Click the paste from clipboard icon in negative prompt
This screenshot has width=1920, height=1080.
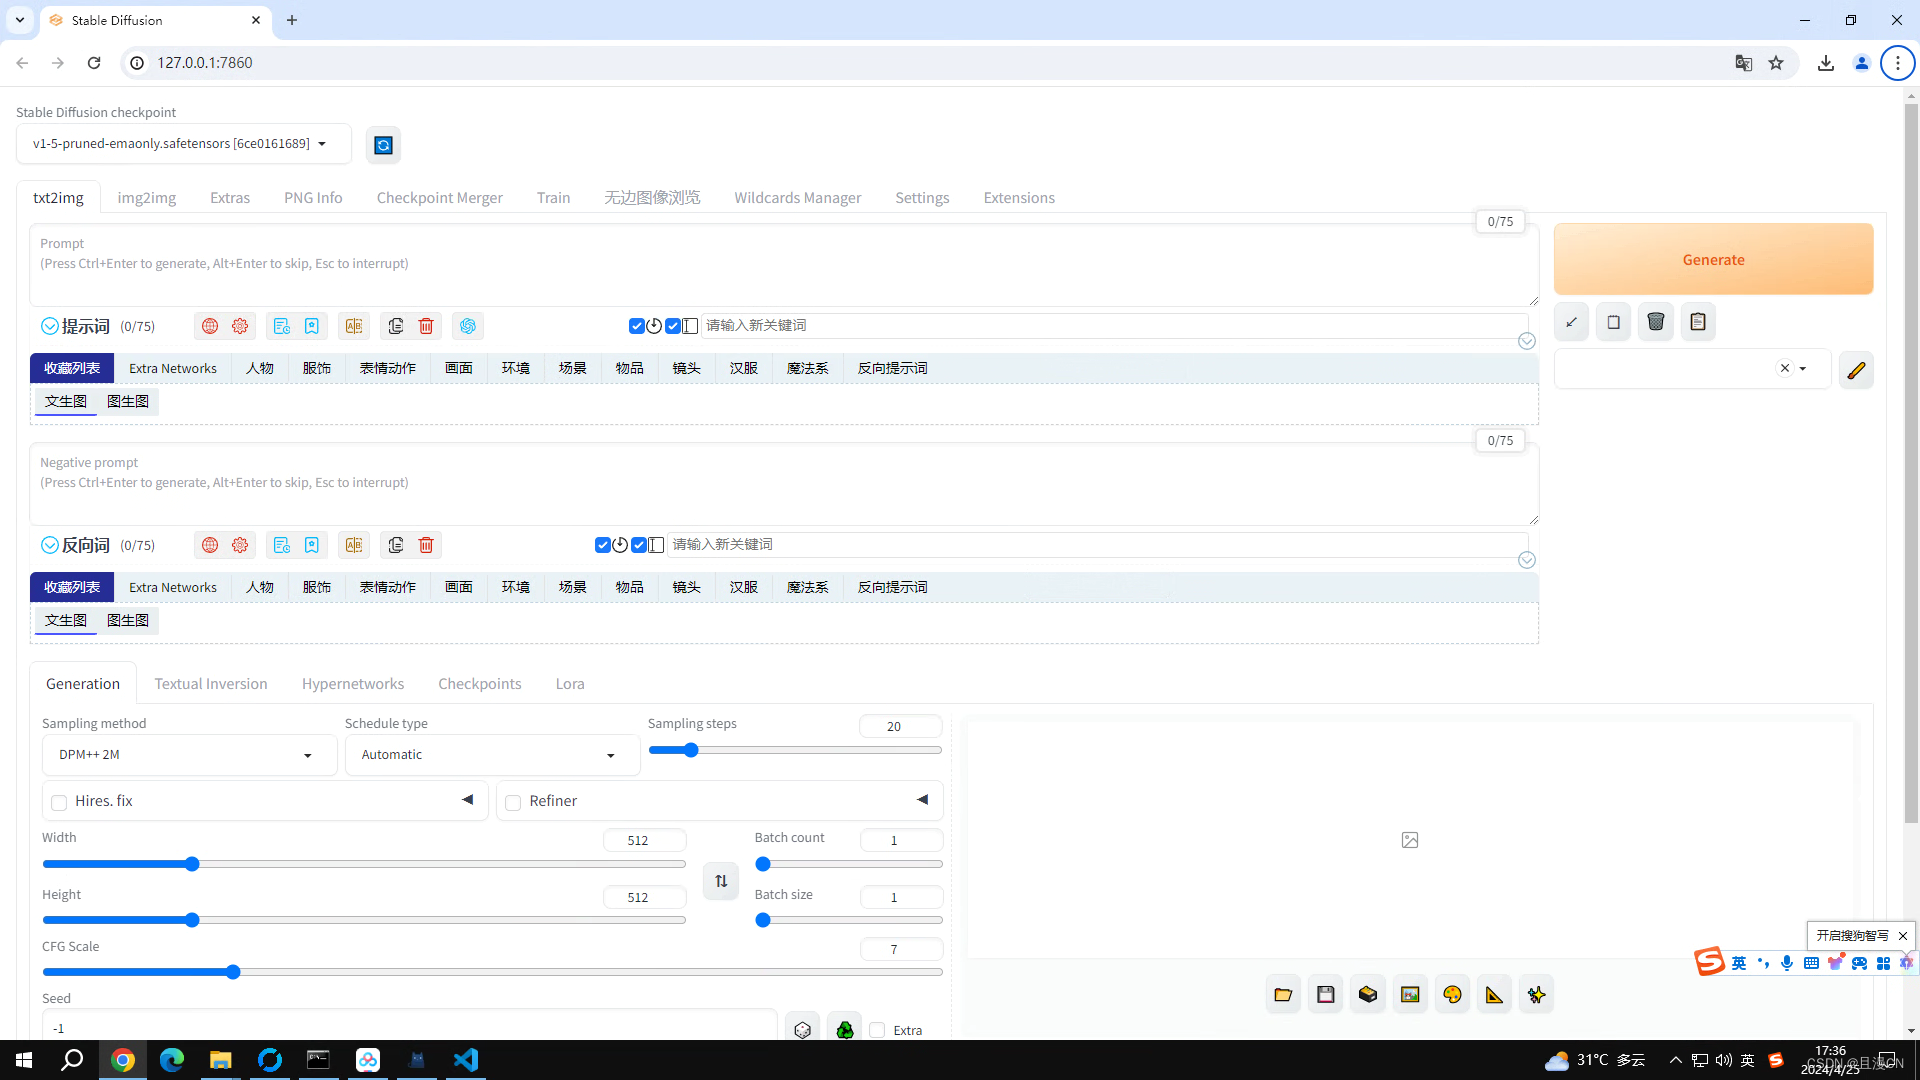[396, 545]
